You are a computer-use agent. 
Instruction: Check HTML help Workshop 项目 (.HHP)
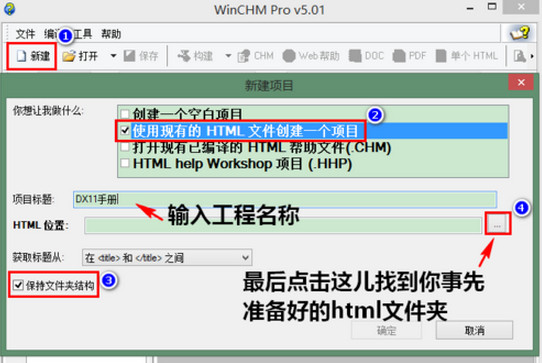pos(125,163)
